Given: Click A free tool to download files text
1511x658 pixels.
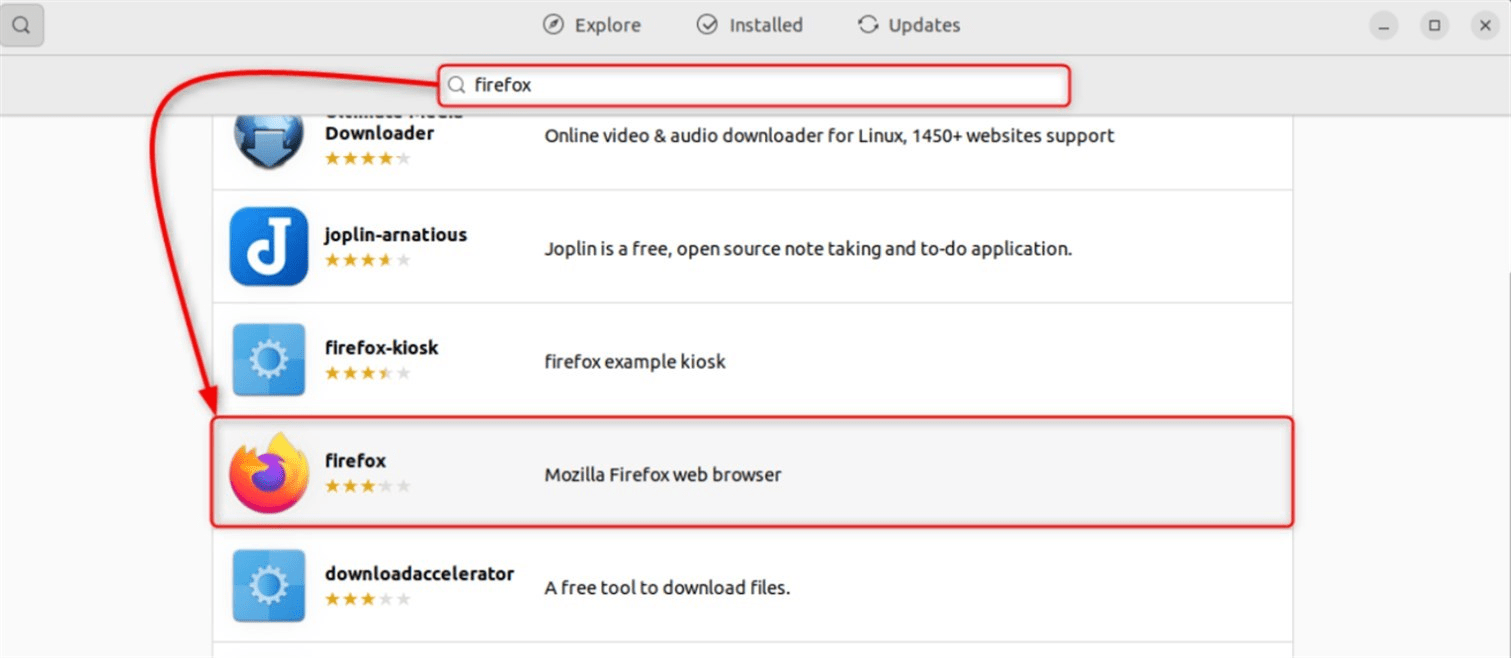Looking at the screenshot, I should (667, 587).
